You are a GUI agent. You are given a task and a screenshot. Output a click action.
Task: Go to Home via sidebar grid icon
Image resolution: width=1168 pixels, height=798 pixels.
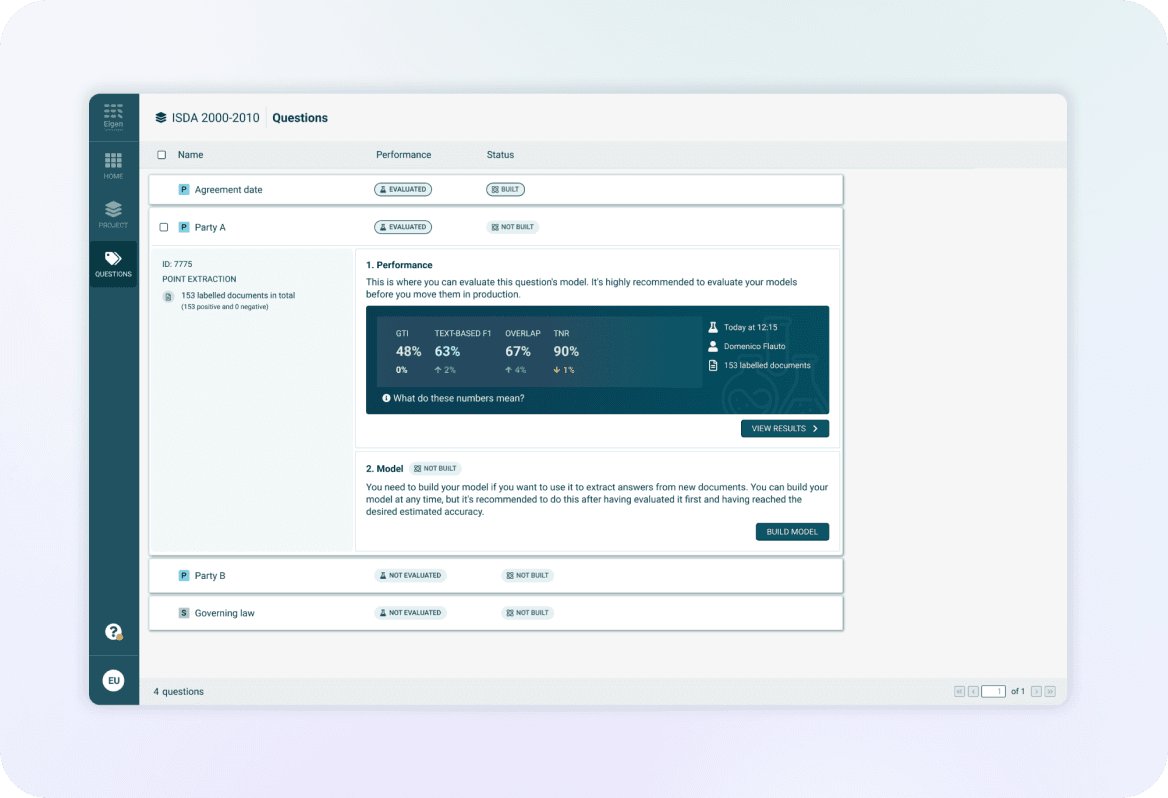pyautogui.click(x=113, y=165)
